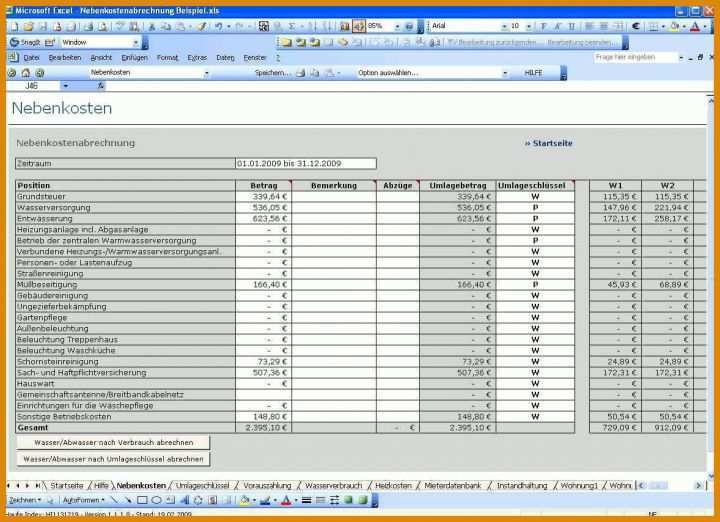Click the HILFE button
The image size is (720, 522).
(x=533, y=73)
